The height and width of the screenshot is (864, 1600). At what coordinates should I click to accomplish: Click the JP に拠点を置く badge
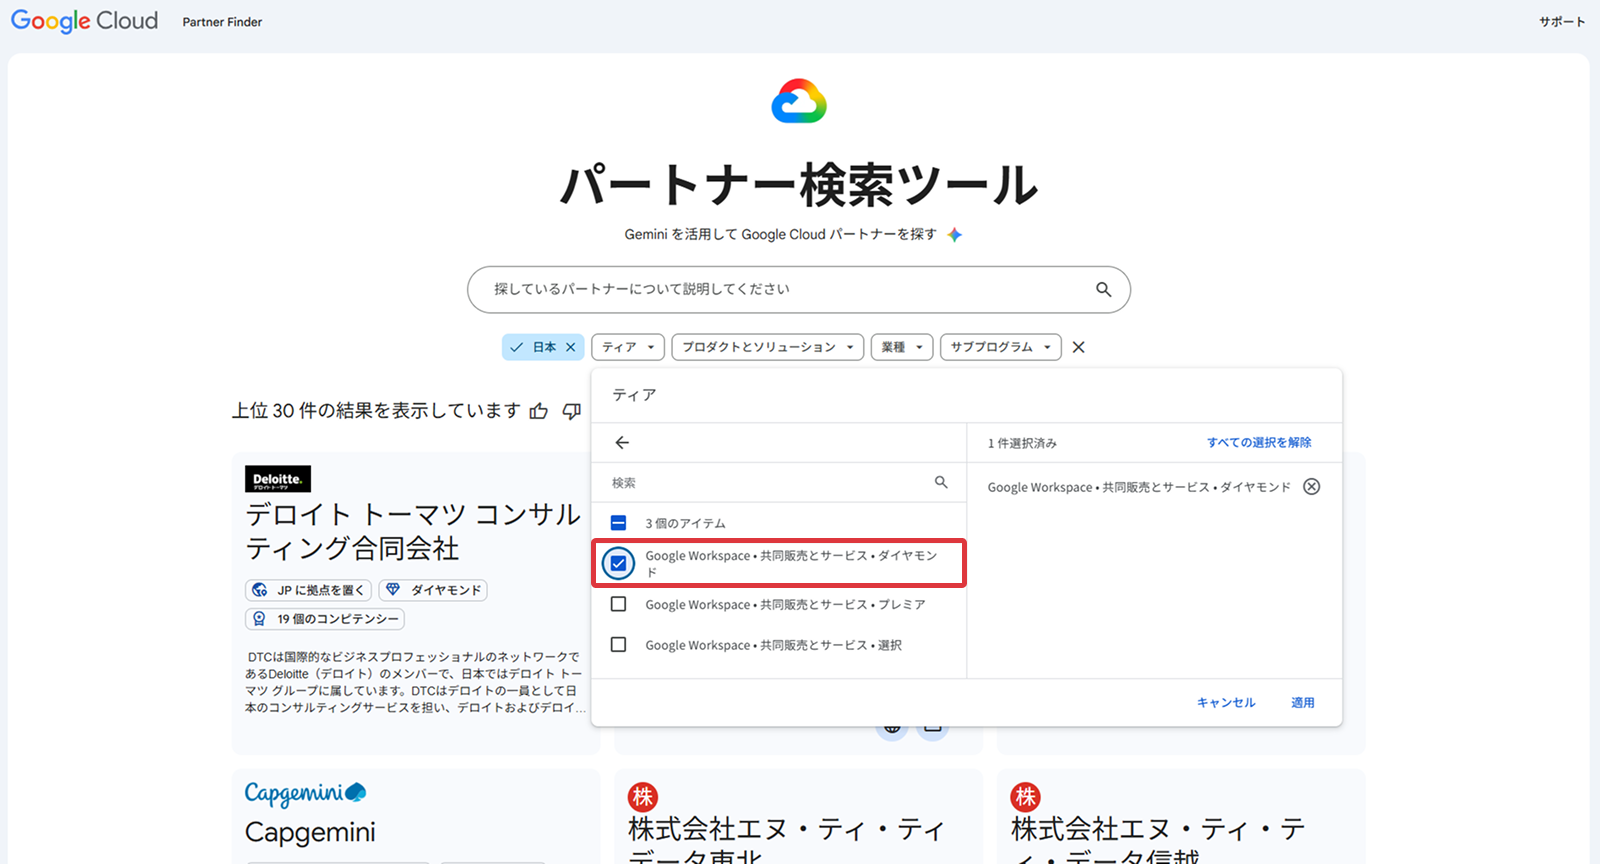(309, 590)
